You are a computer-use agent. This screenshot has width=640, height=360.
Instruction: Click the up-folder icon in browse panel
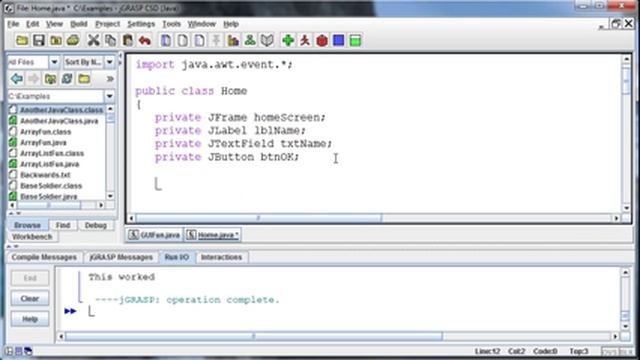[50, 78]
